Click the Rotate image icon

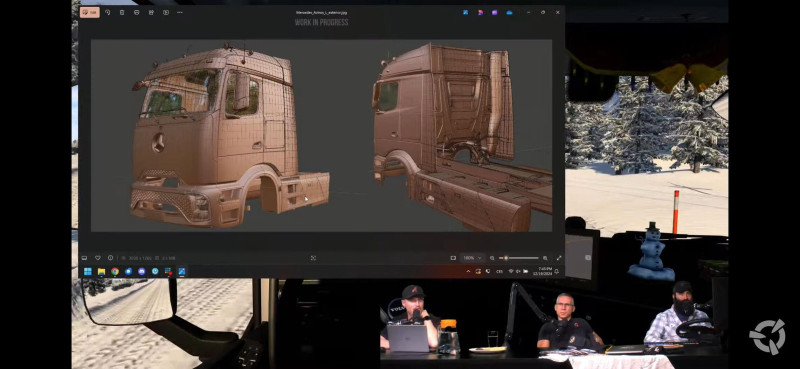point(108,12)
